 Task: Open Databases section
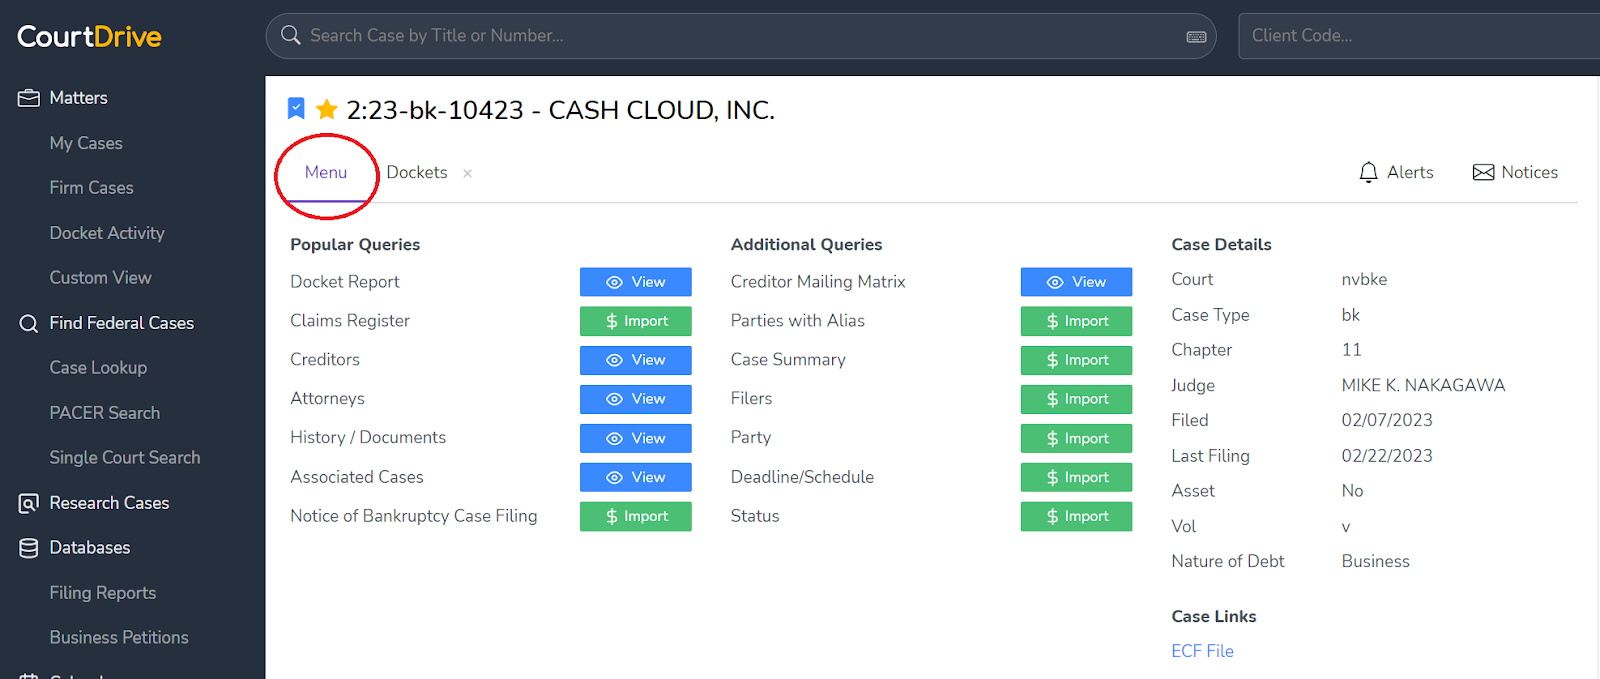click(x=90, y=548)
